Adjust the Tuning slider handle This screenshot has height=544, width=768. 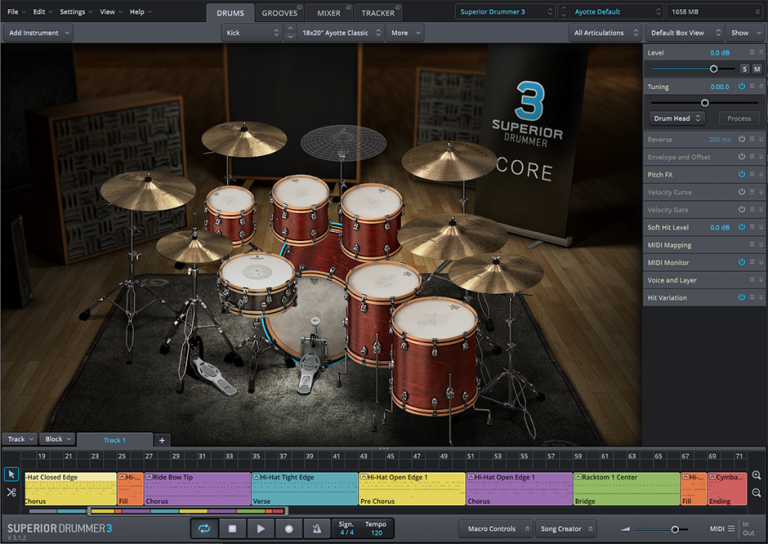click(x=705, y=103)
